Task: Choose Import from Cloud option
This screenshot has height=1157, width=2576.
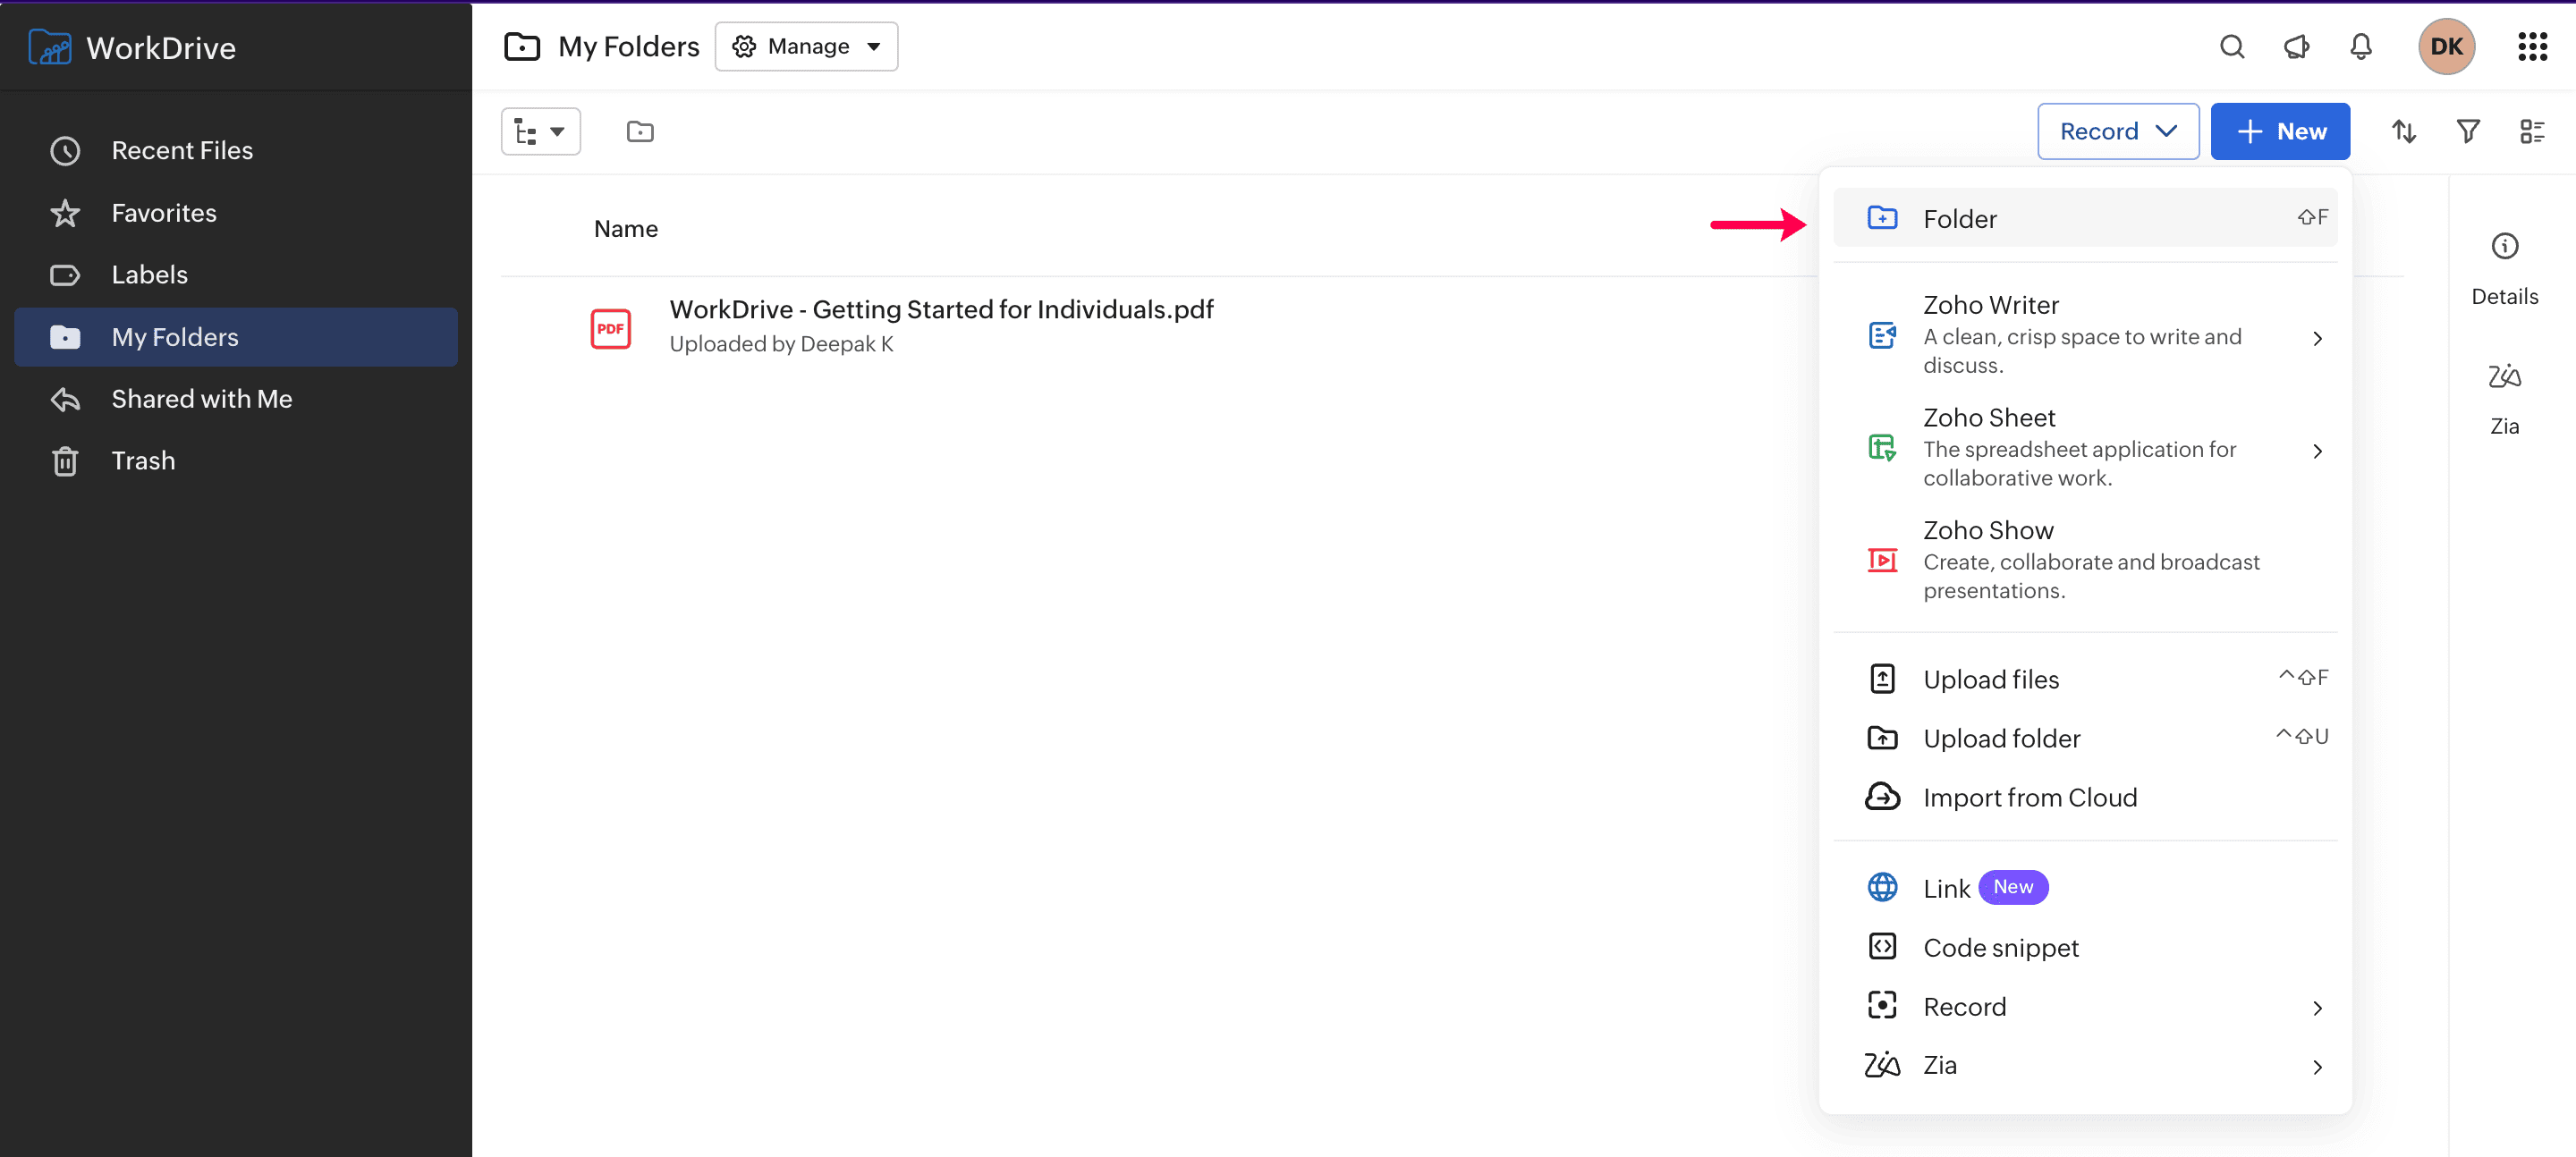Action: [2029, 797]
